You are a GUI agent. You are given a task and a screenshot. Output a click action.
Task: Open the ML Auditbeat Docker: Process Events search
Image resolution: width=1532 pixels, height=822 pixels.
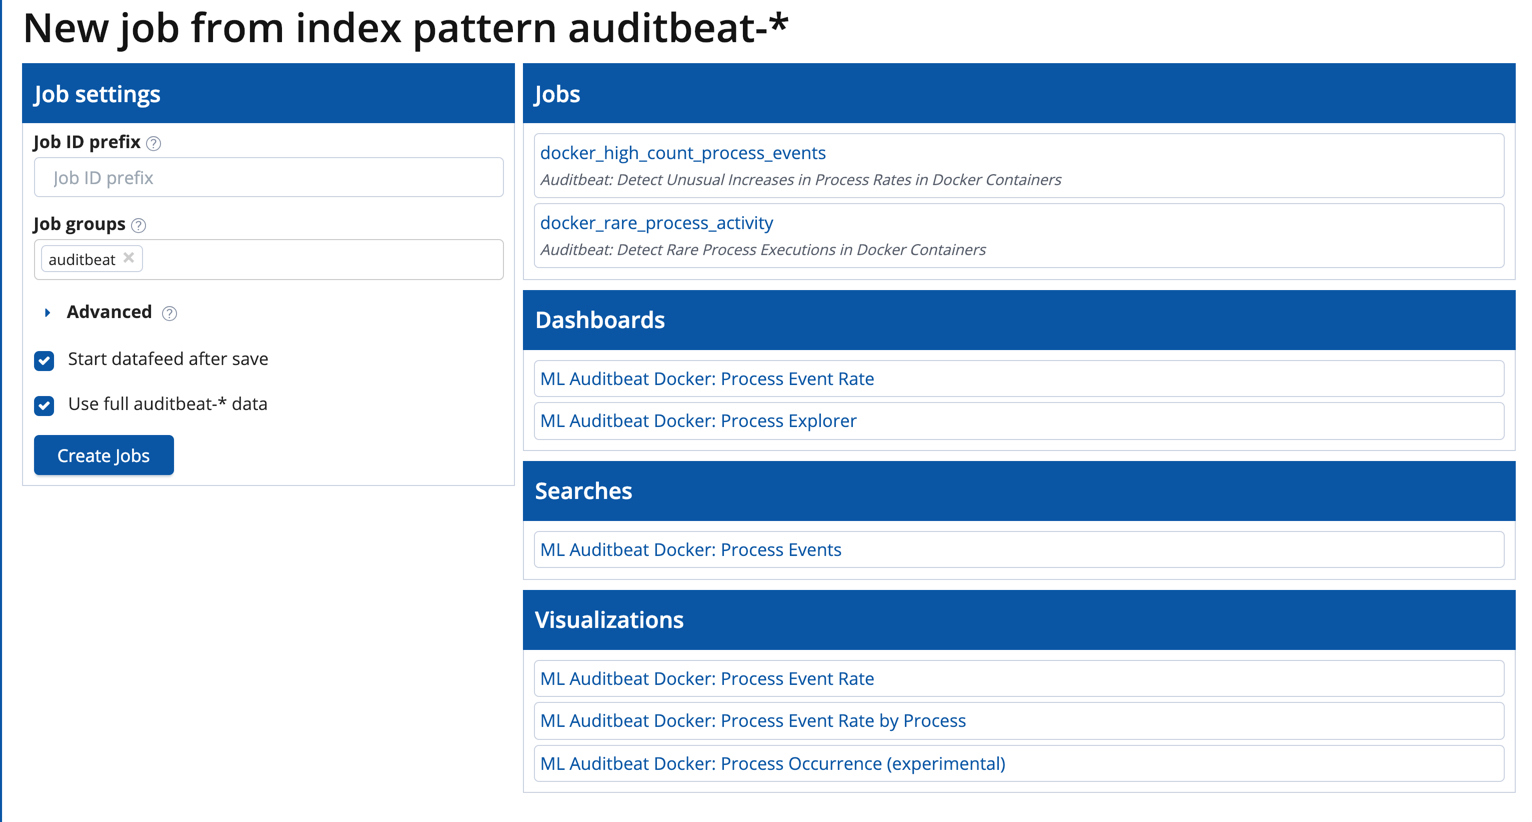(x=690, y=549)
